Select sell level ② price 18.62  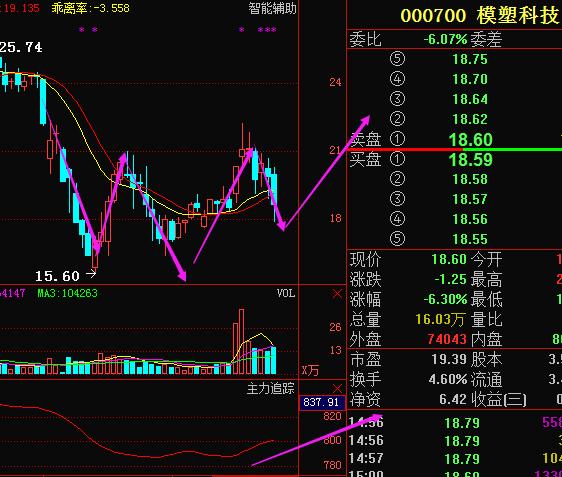click(x=470, y=119)
